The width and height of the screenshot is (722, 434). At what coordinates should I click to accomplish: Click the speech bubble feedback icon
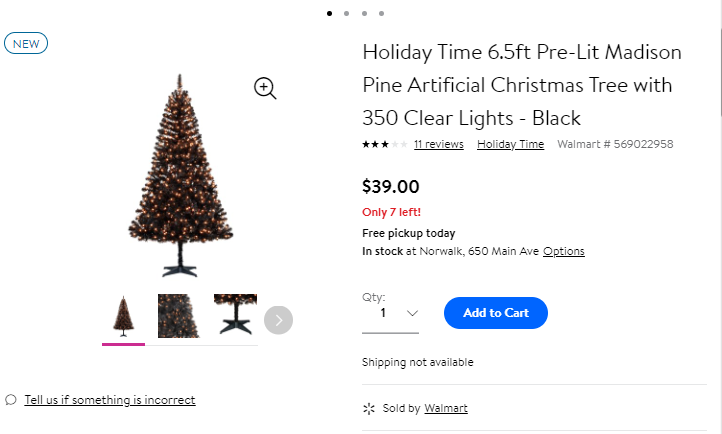11,400
